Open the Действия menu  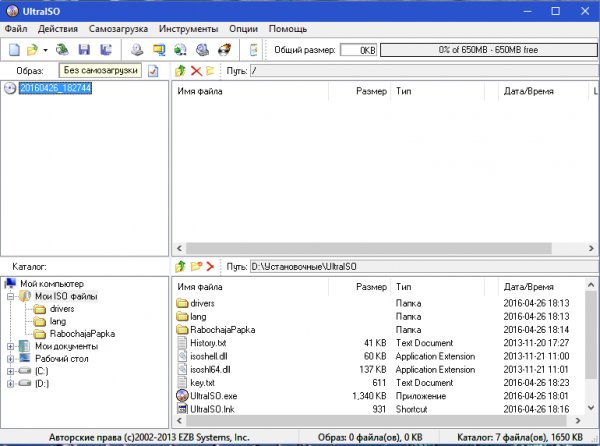[x=58, y=29]
